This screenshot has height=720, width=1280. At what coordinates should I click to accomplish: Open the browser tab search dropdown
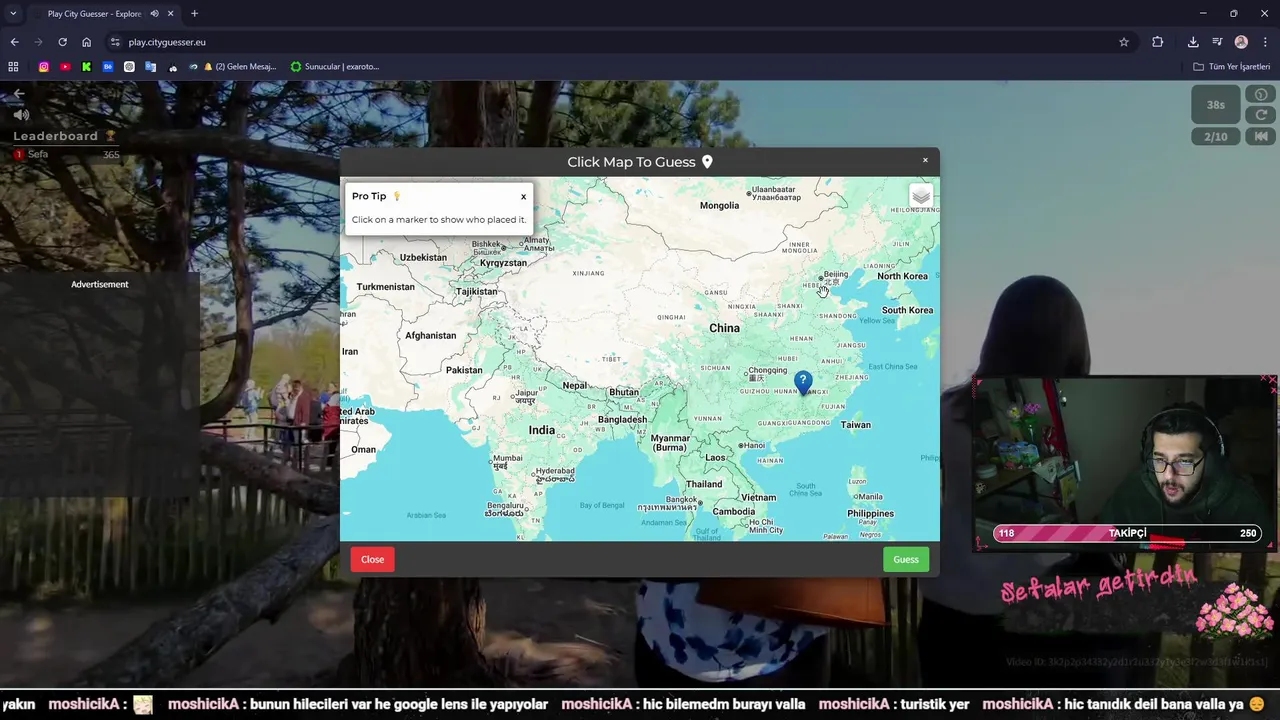(13, 13)
